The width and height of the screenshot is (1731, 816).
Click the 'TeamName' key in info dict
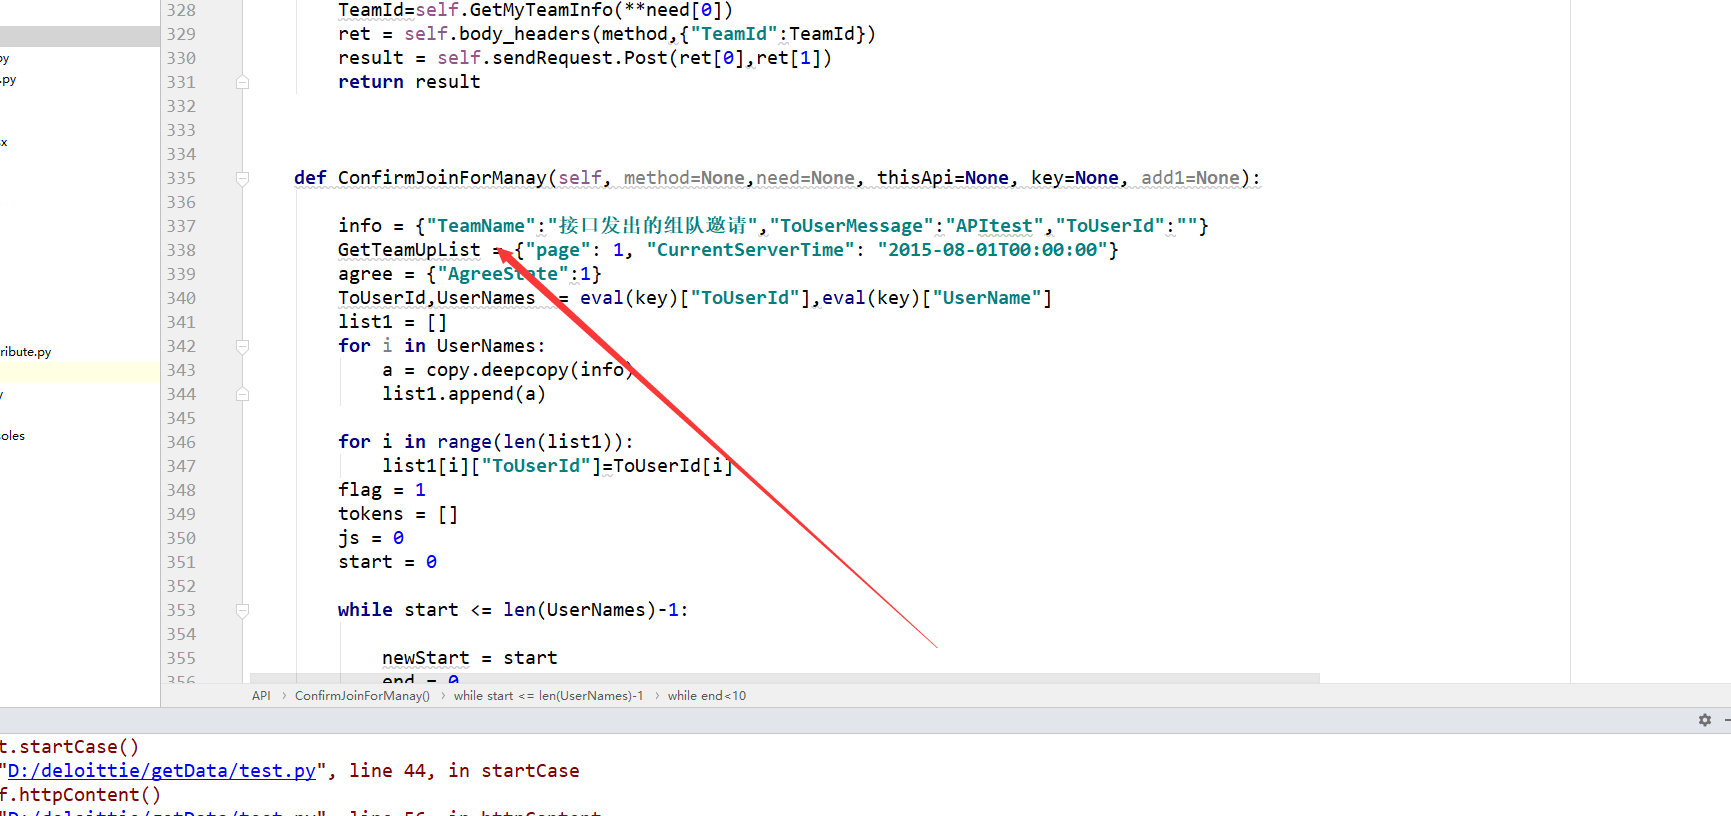click(x=481, y=226)
